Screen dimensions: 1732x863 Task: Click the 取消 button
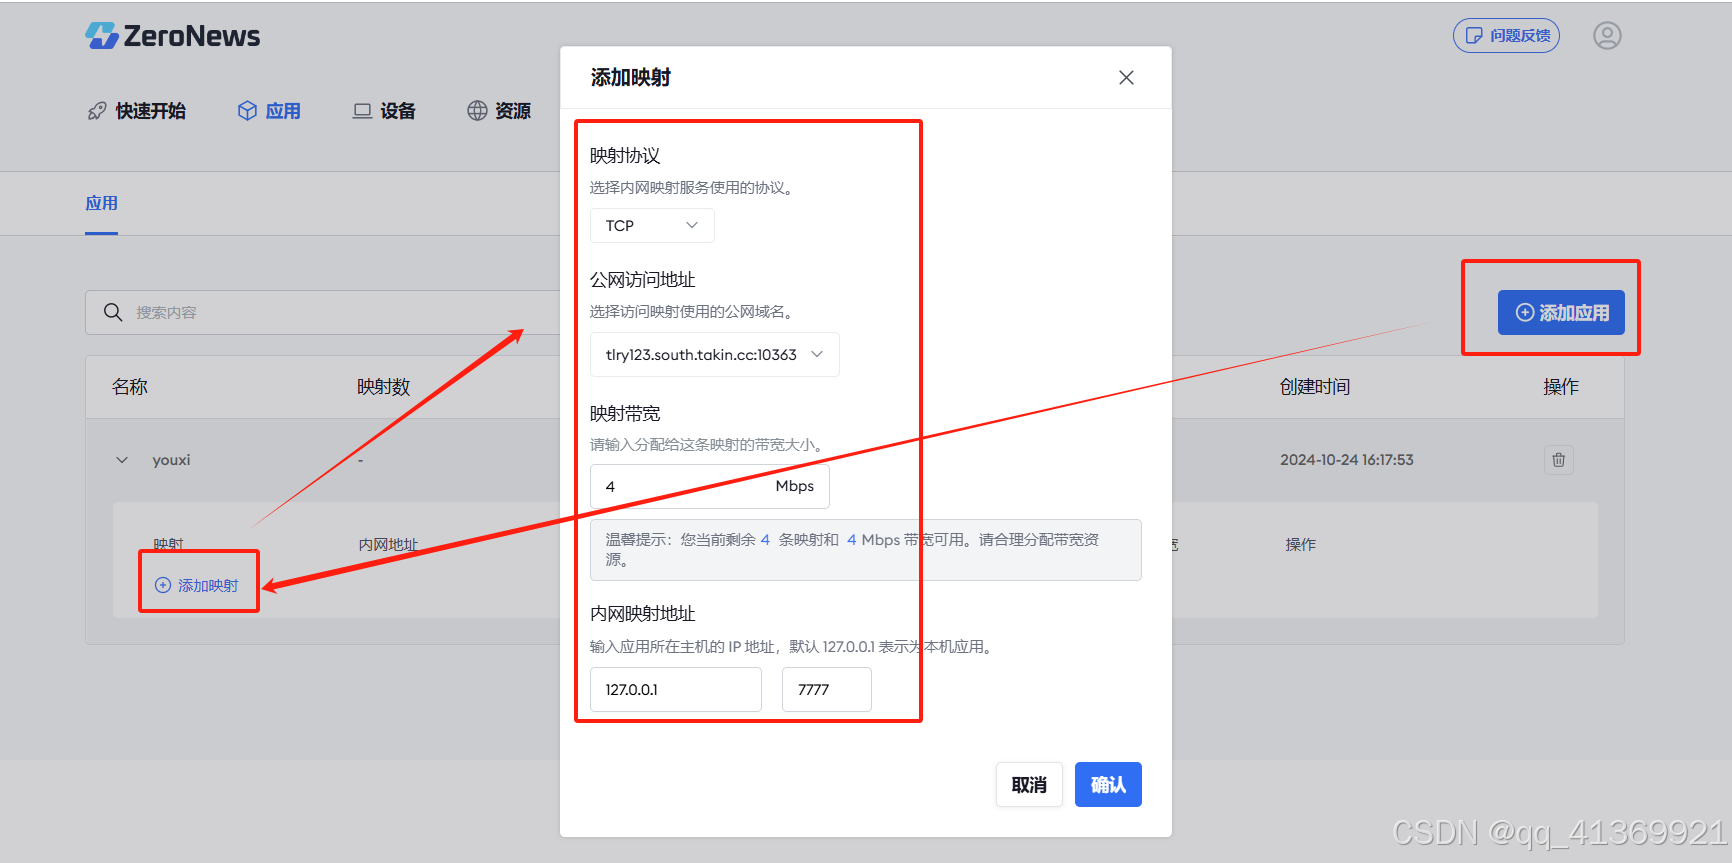[x=1029, y=785]
